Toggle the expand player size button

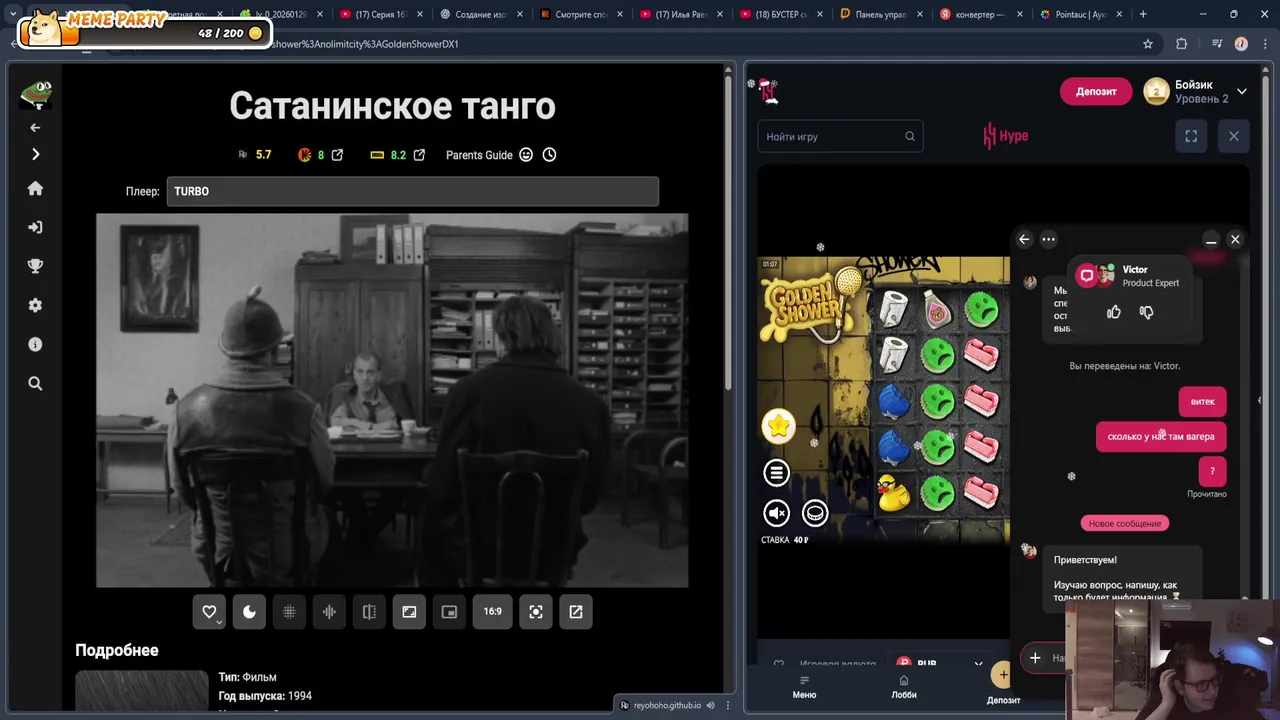(409, 612)
